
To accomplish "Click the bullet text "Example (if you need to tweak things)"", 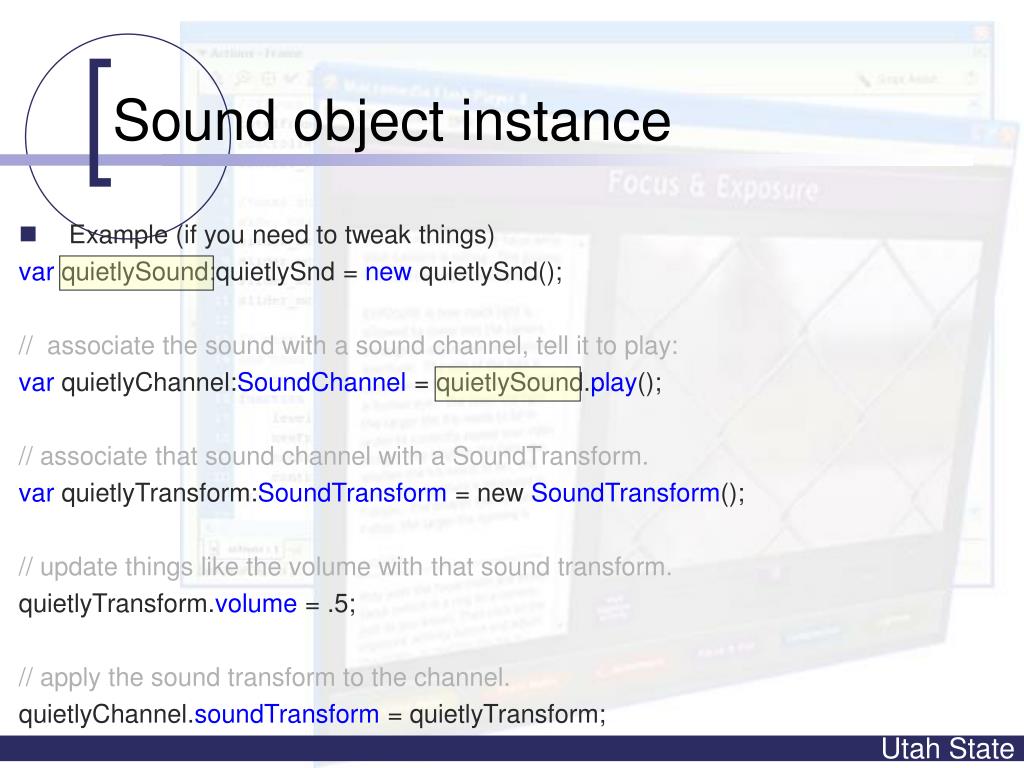I will tap(281, 234).
